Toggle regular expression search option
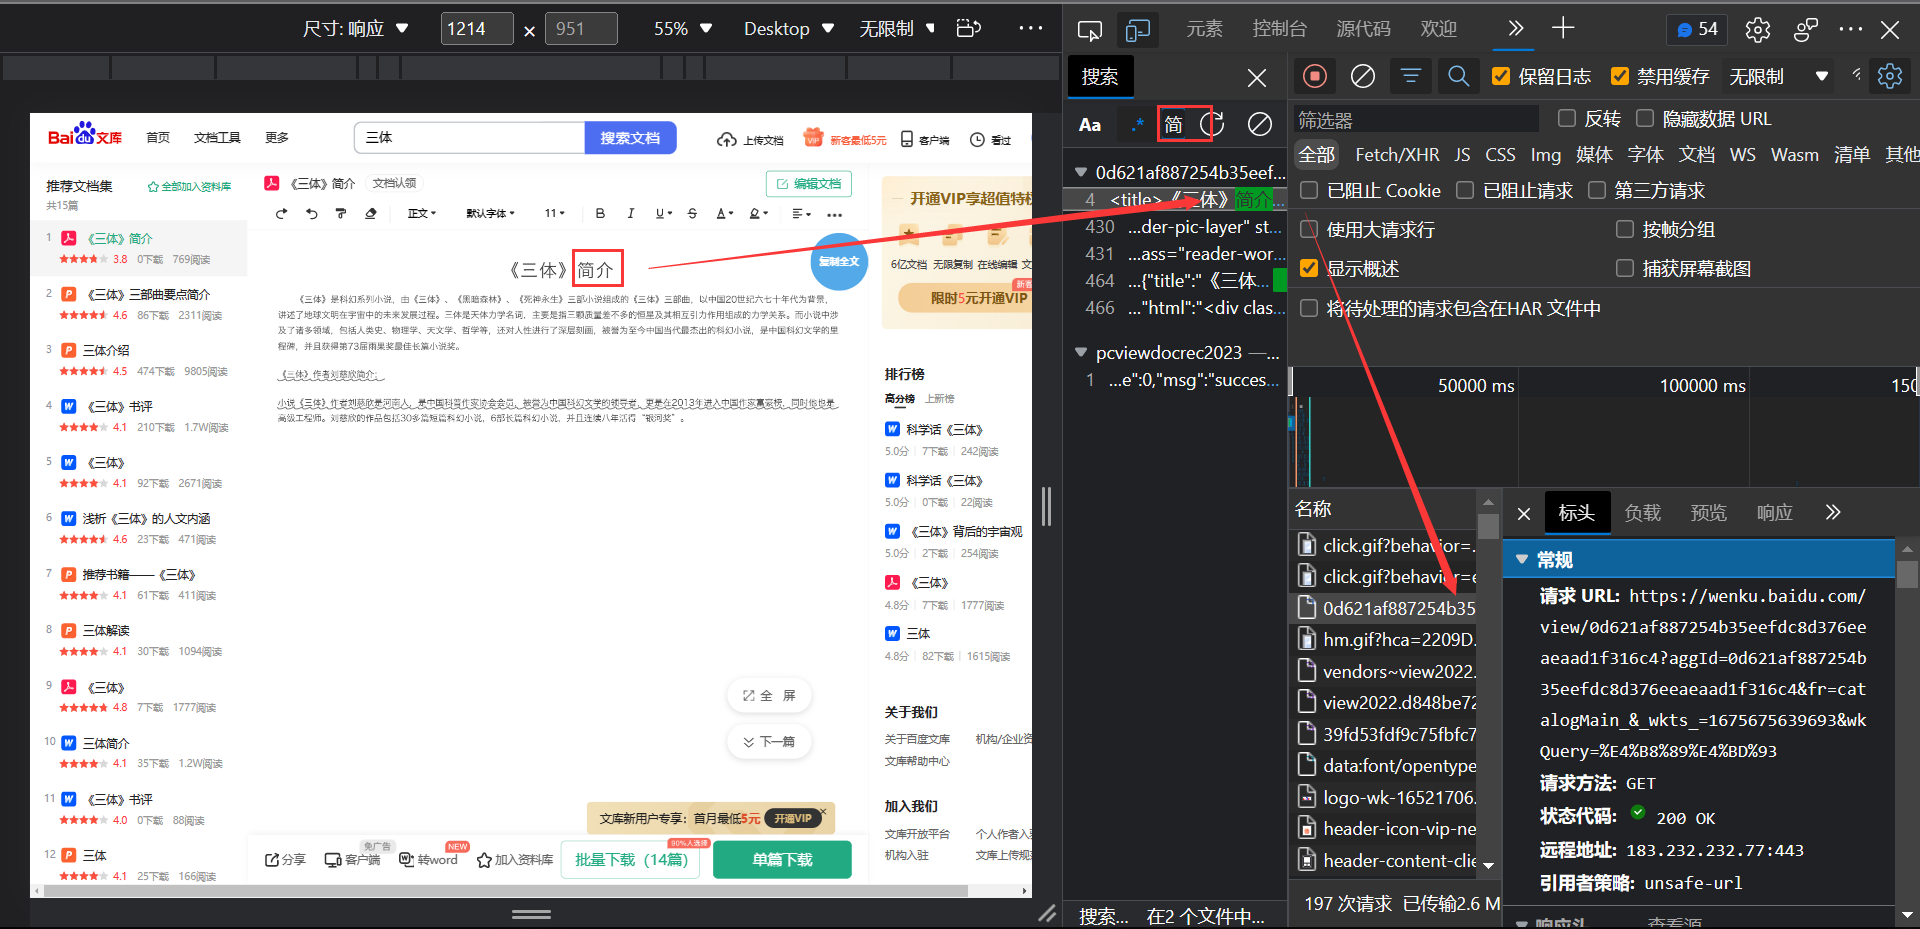 click(1137, 125)
